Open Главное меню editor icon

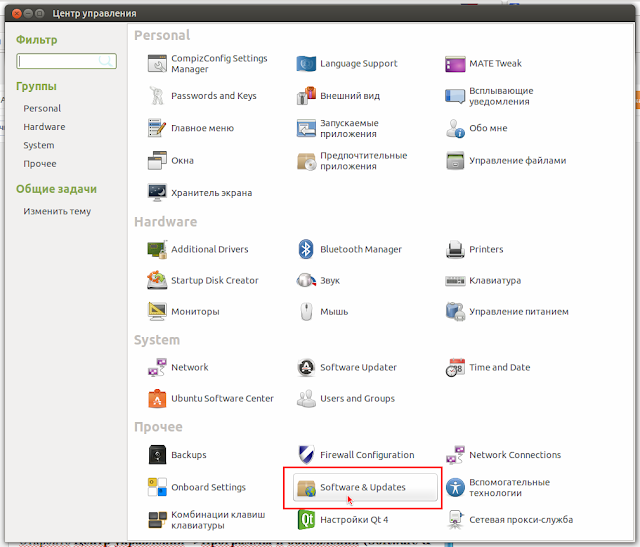coord(157,128)
